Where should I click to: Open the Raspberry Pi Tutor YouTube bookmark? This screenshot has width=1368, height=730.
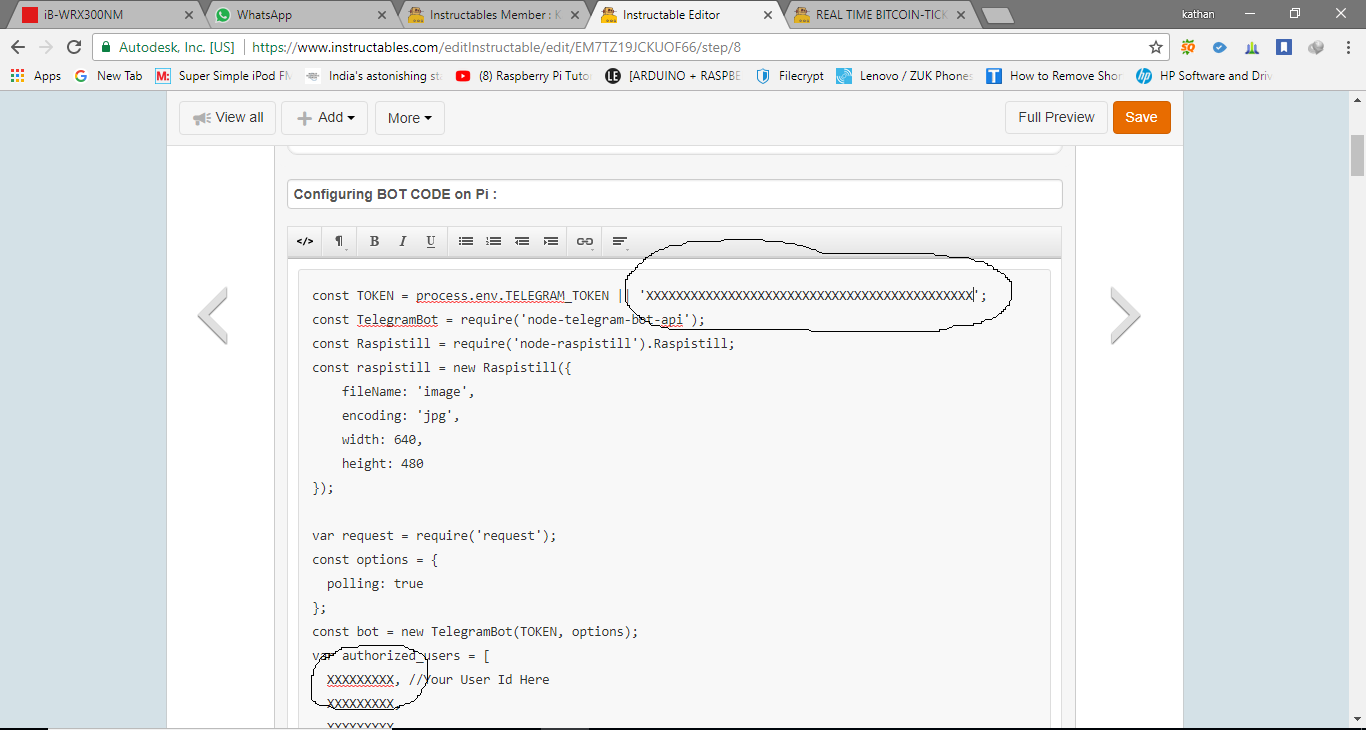[524, 76]
